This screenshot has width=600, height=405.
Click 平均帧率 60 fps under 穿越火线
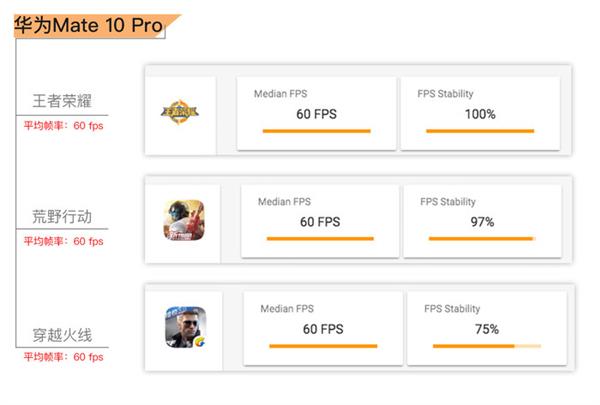click(x=64, y=357)
